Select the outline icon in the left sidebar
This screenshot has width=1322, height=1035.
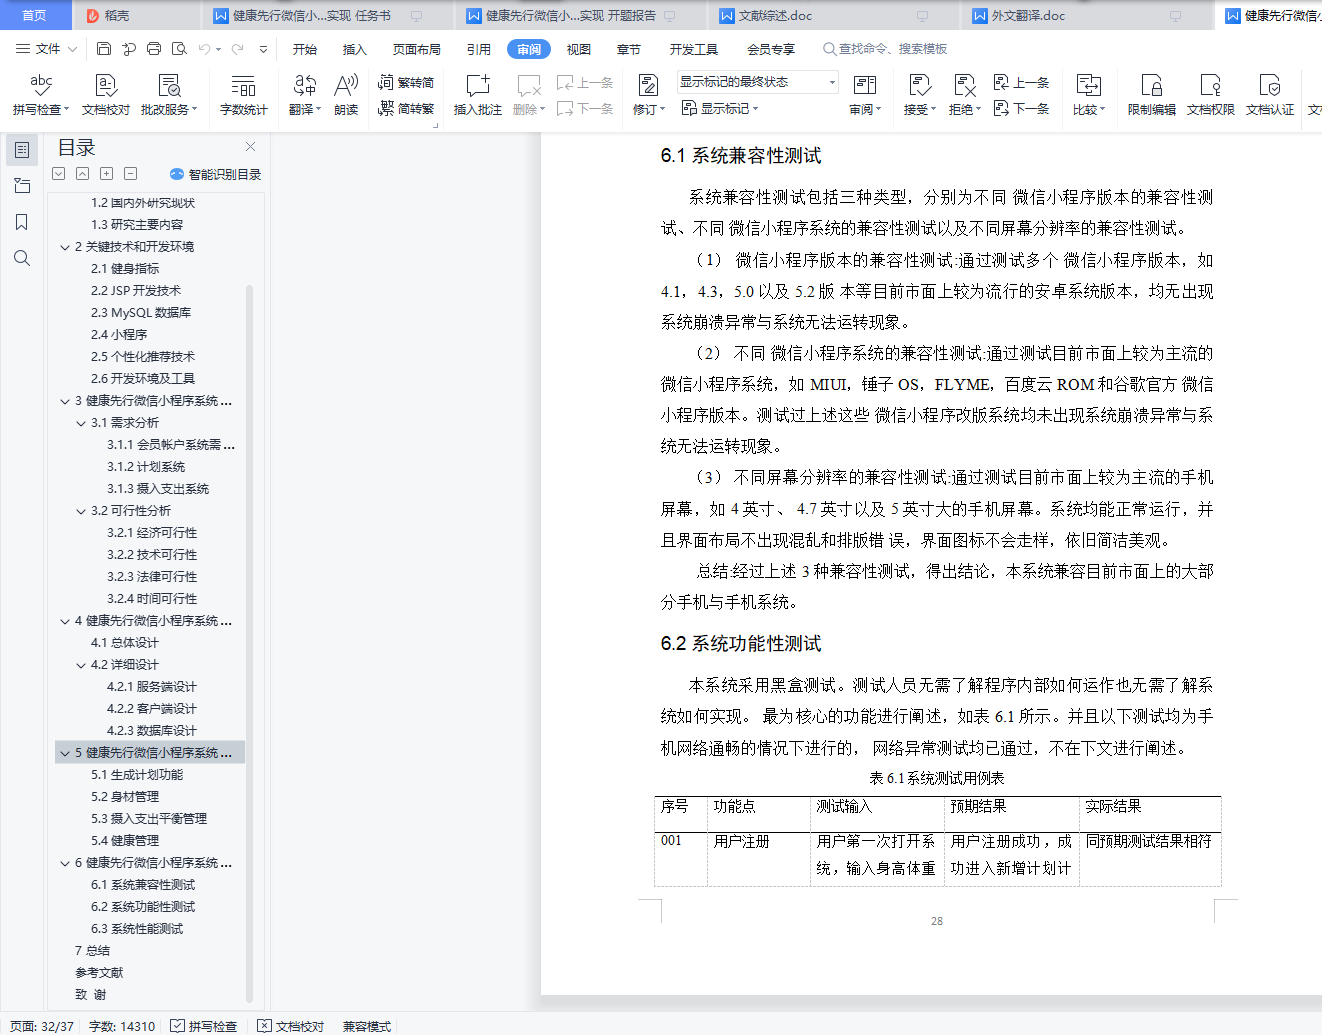[22, 150]
